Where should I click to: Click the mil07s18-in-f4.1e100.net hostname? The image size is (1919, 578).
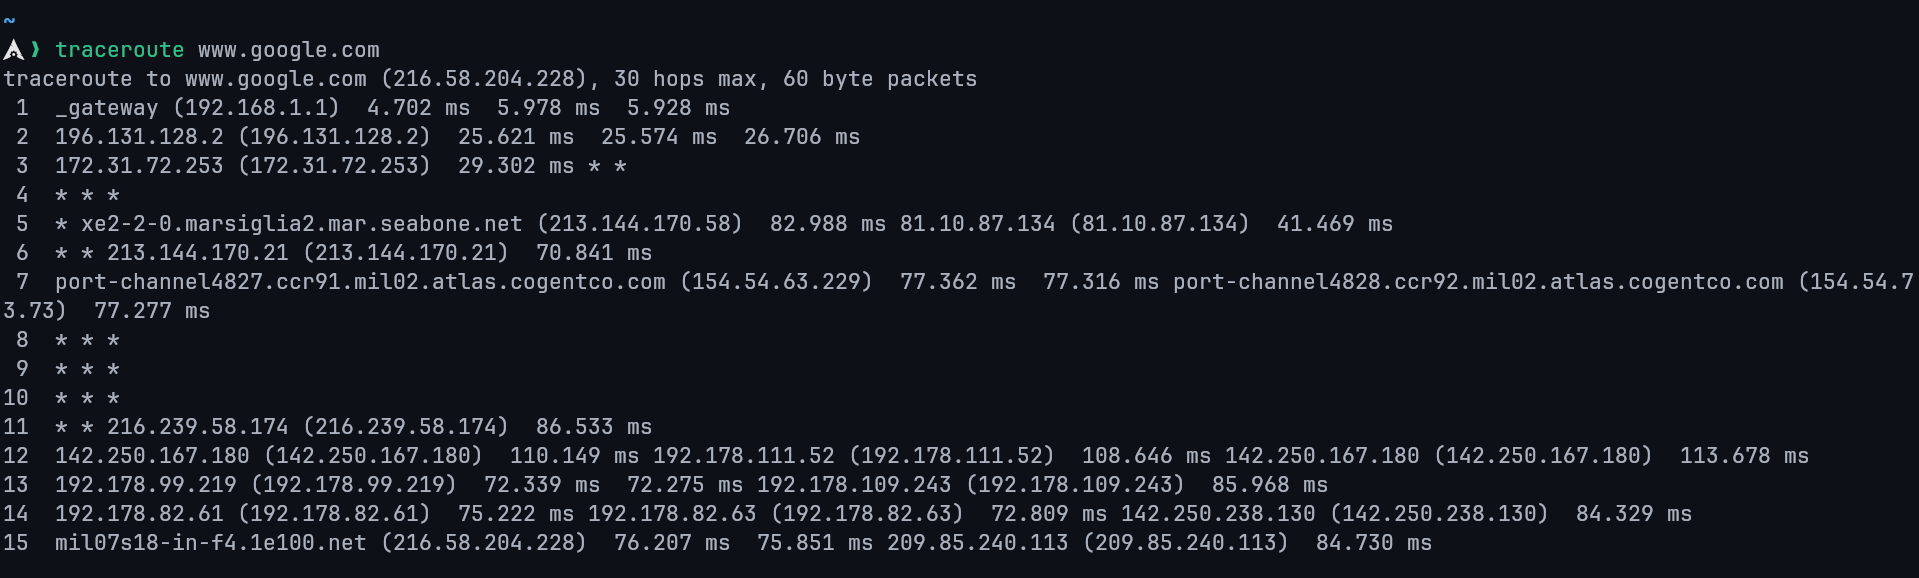coord(211,543)
